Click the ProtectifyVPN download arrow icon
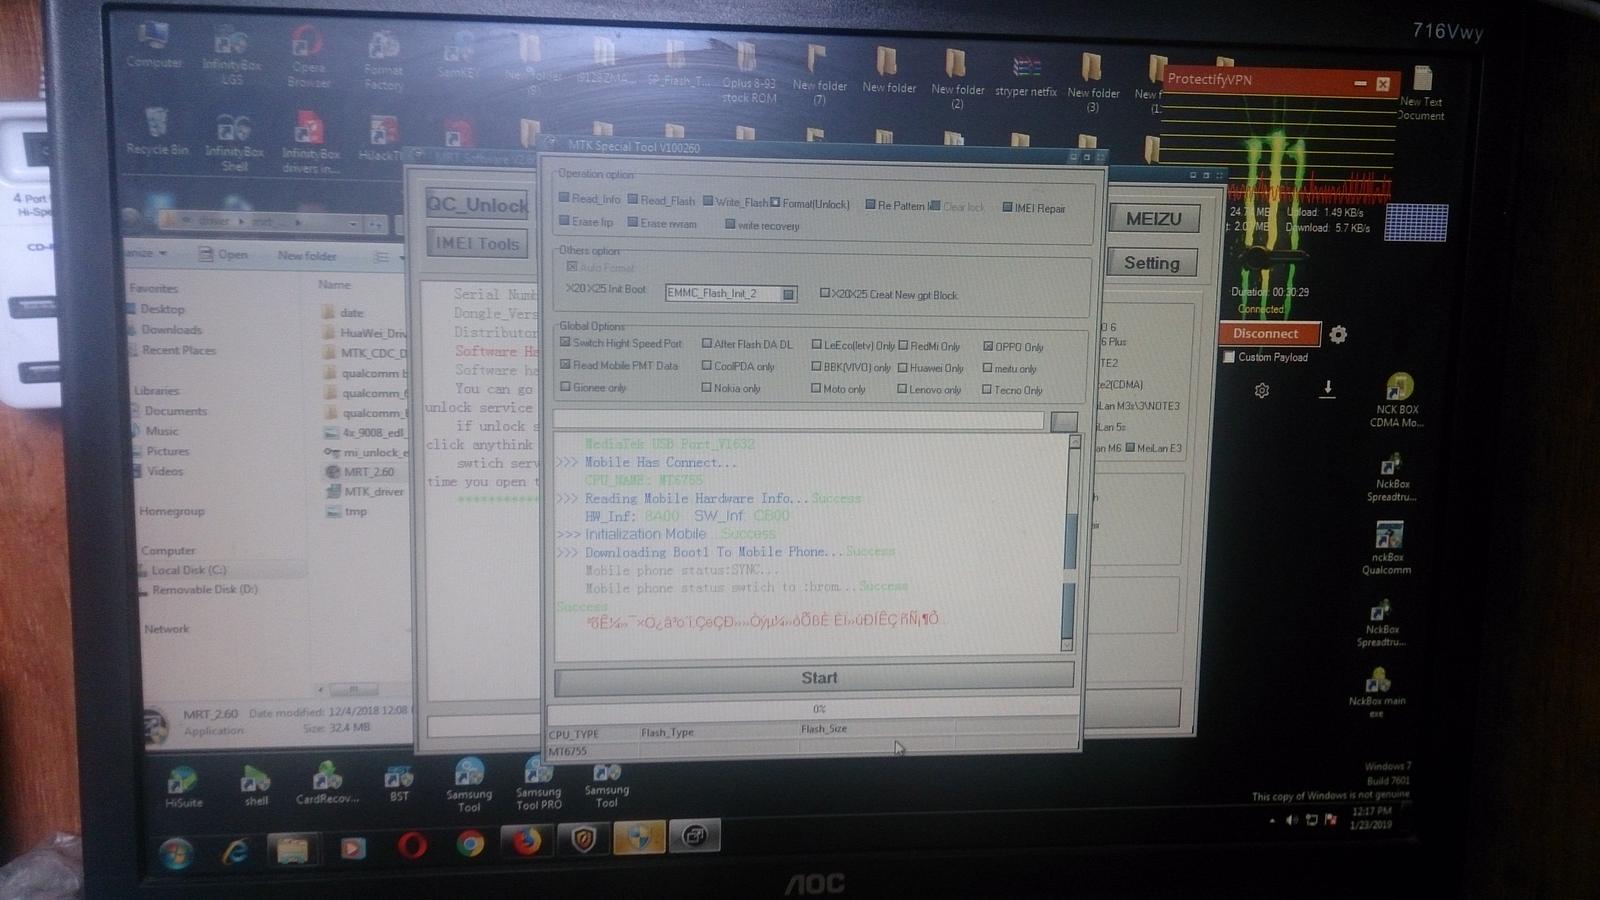Image resolution: width=1600 pixels, height=900 pixels. point(1327,389)
